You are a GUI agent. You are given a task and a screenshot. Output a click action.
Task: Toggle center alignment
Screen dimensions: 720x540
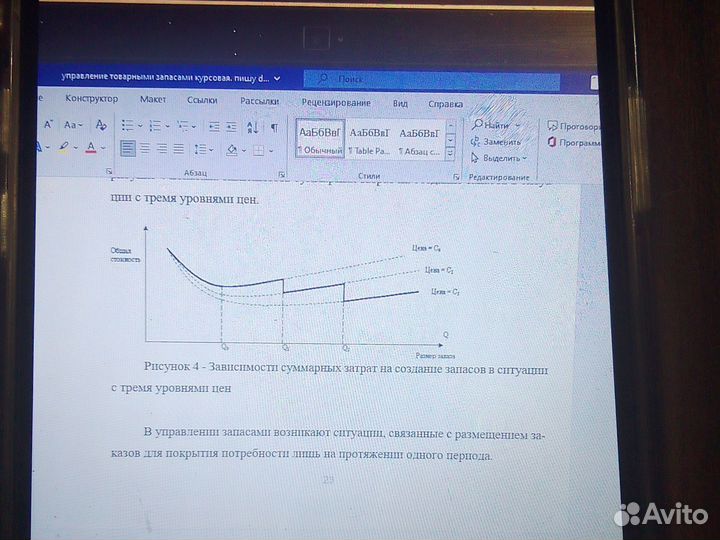click(145, 148)
